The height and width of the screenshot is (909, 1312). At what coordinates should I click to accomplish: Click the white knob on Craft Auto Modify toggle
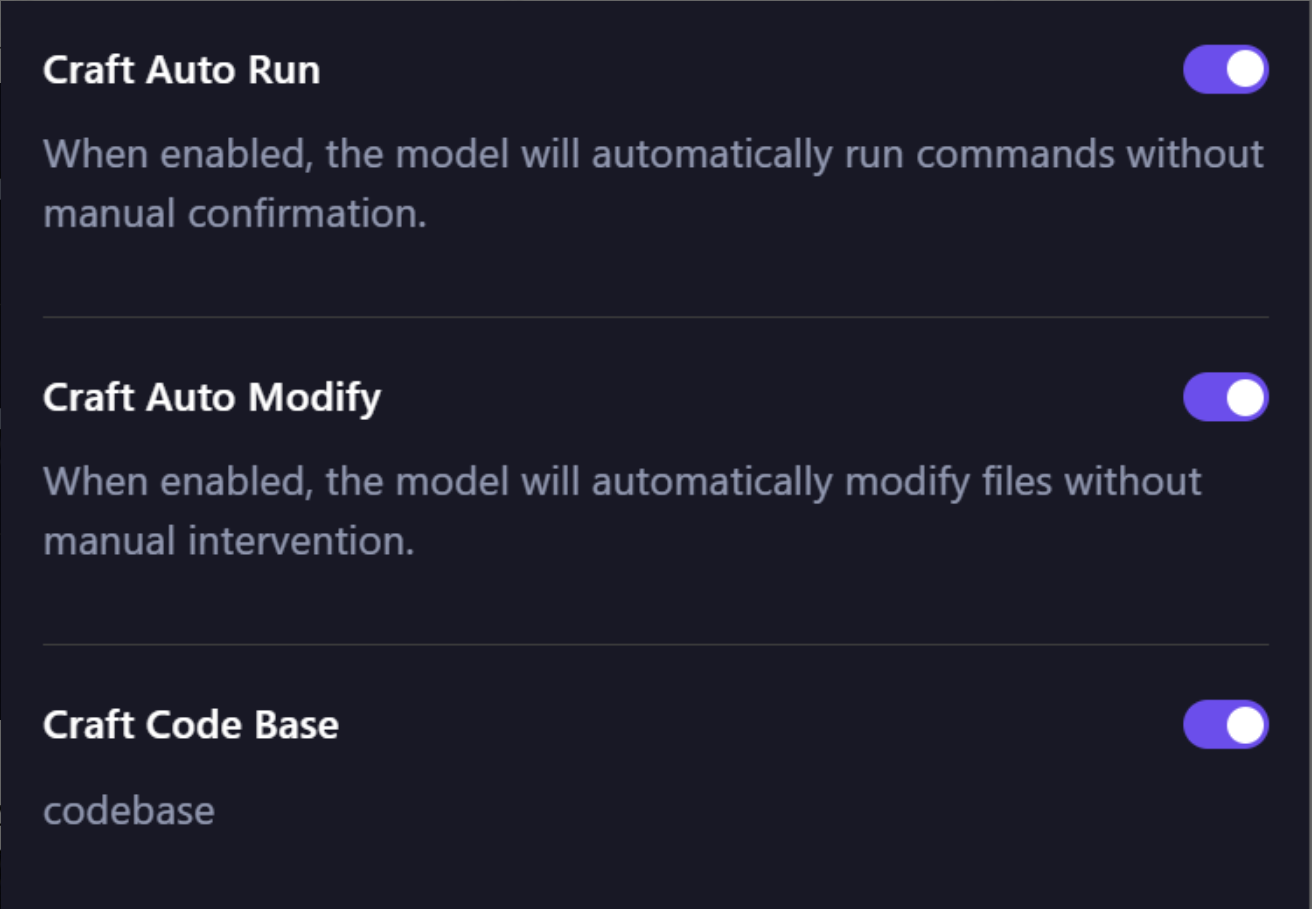click(1245, 397)
